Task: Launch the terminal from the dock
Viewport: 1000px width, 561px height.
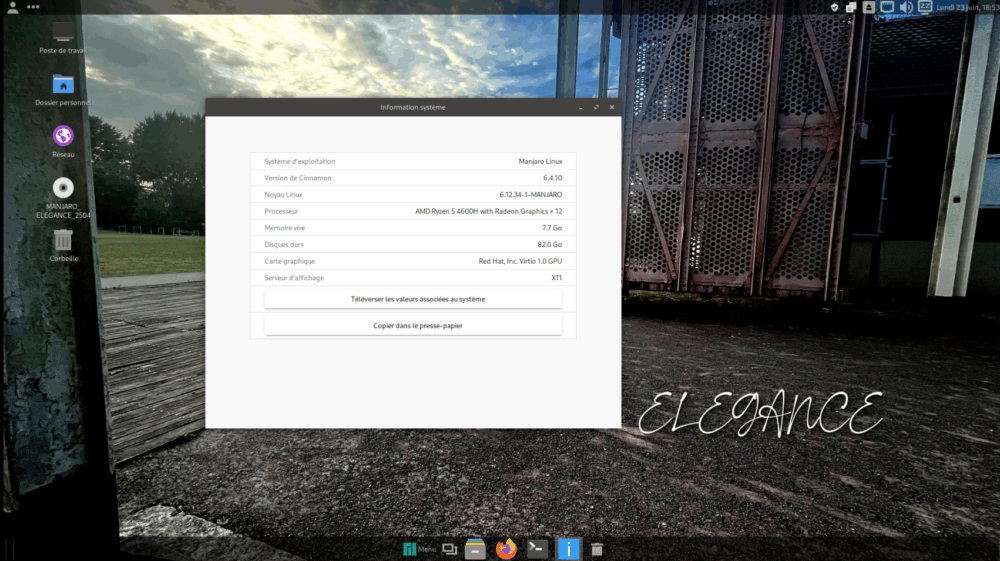Action: click(x=537, y=549)
